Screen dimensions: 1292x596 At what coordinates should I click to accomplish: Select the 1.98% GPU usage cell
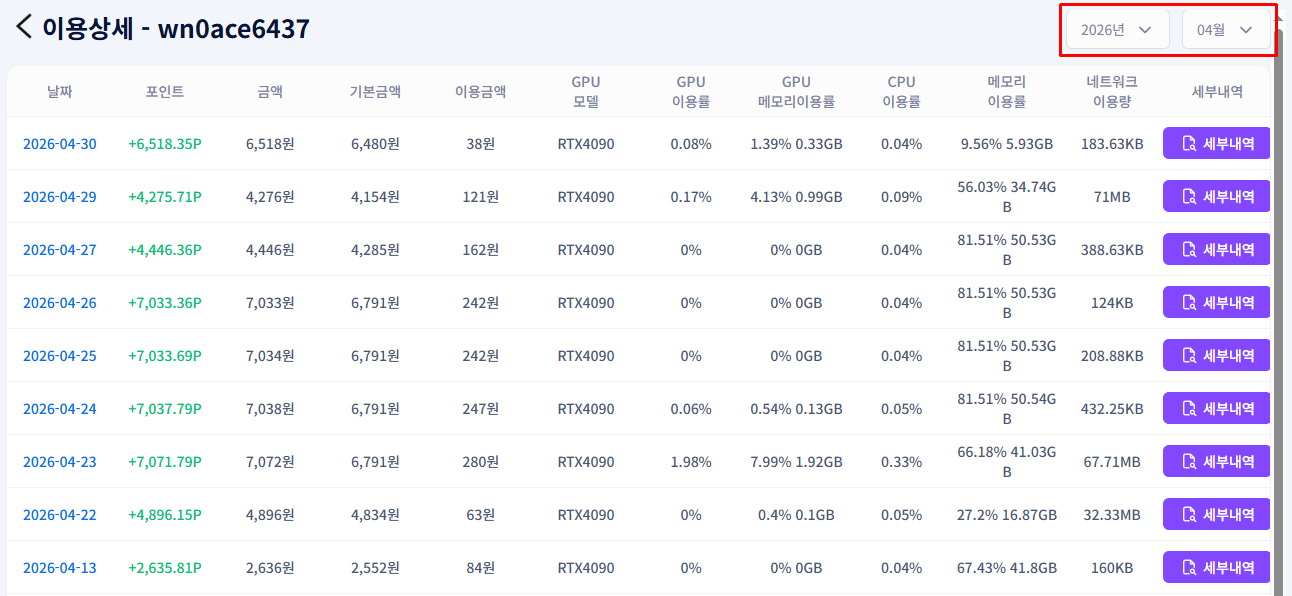coord(691,462)
